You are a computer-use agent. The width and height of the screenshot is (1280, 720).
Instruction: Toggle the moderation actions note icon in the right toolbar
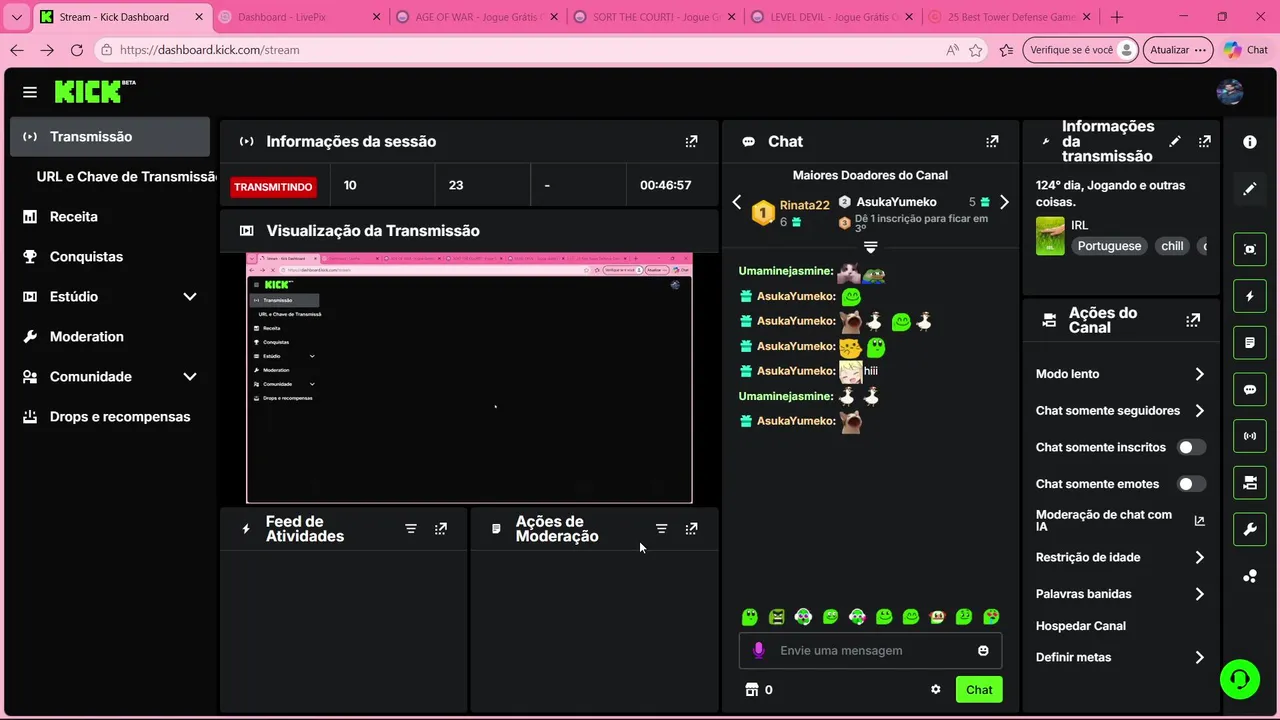[1250, 343]
